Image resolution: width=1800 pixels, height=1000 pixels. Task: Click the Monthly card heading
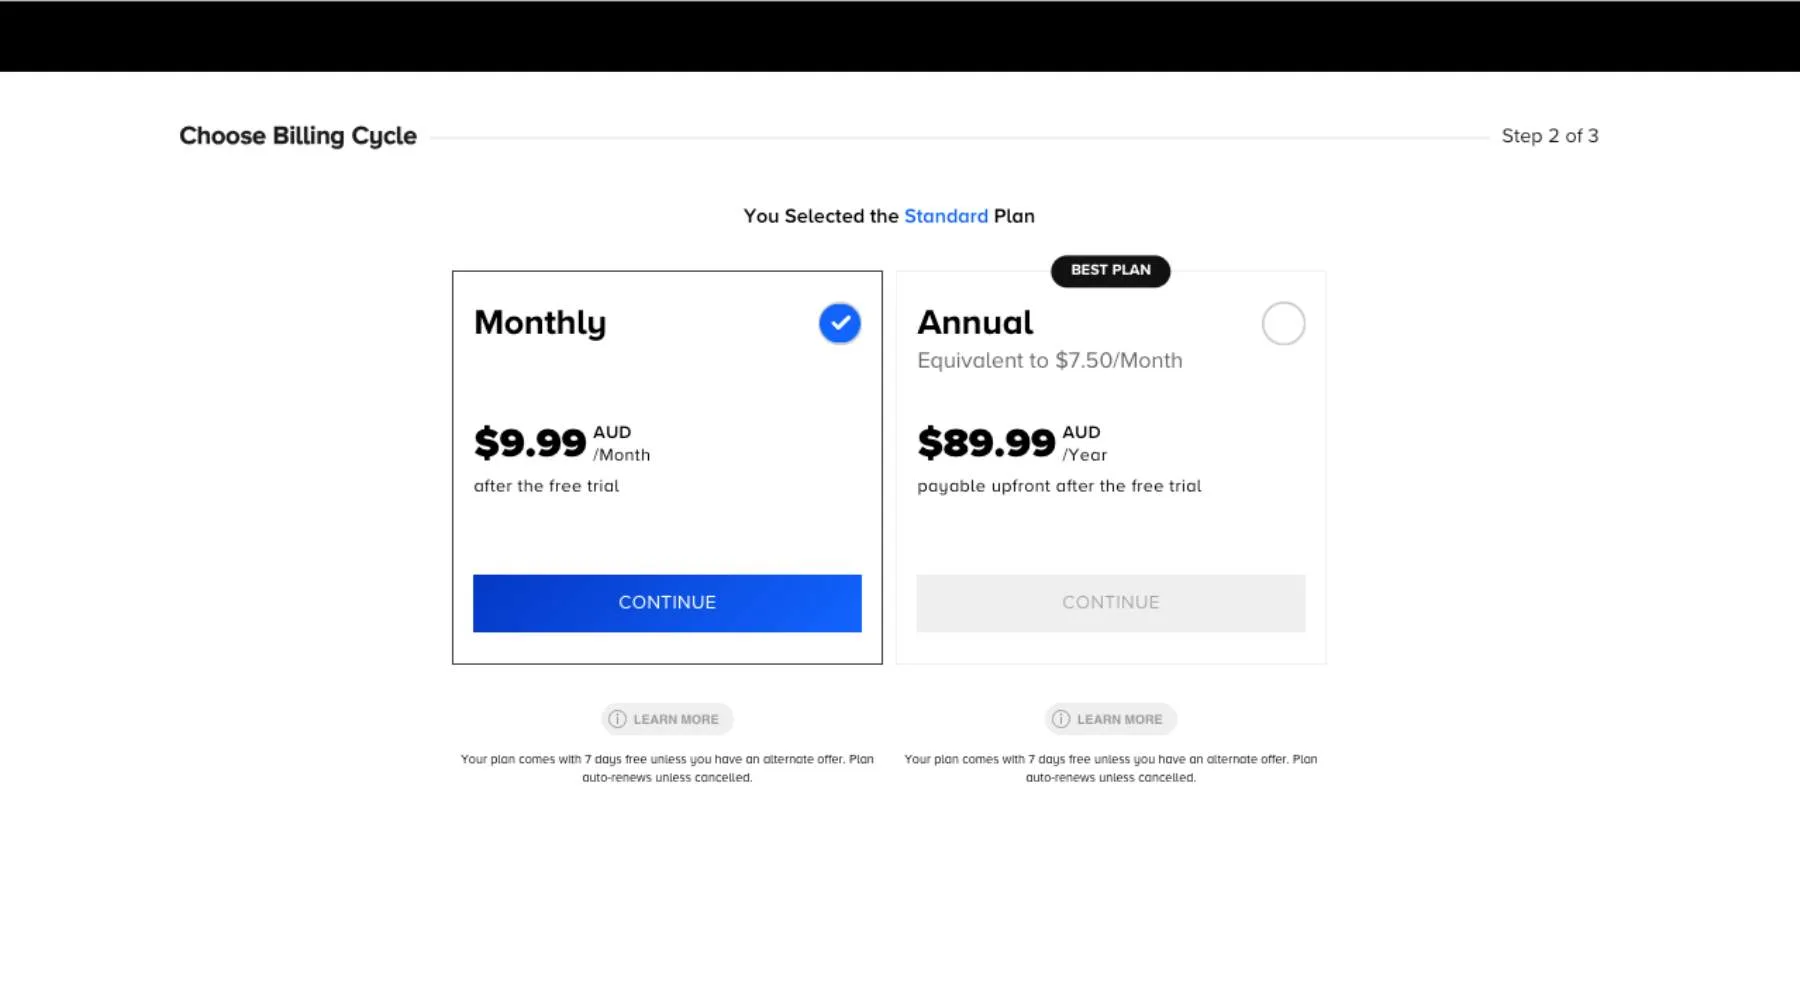tap(540, 323)
